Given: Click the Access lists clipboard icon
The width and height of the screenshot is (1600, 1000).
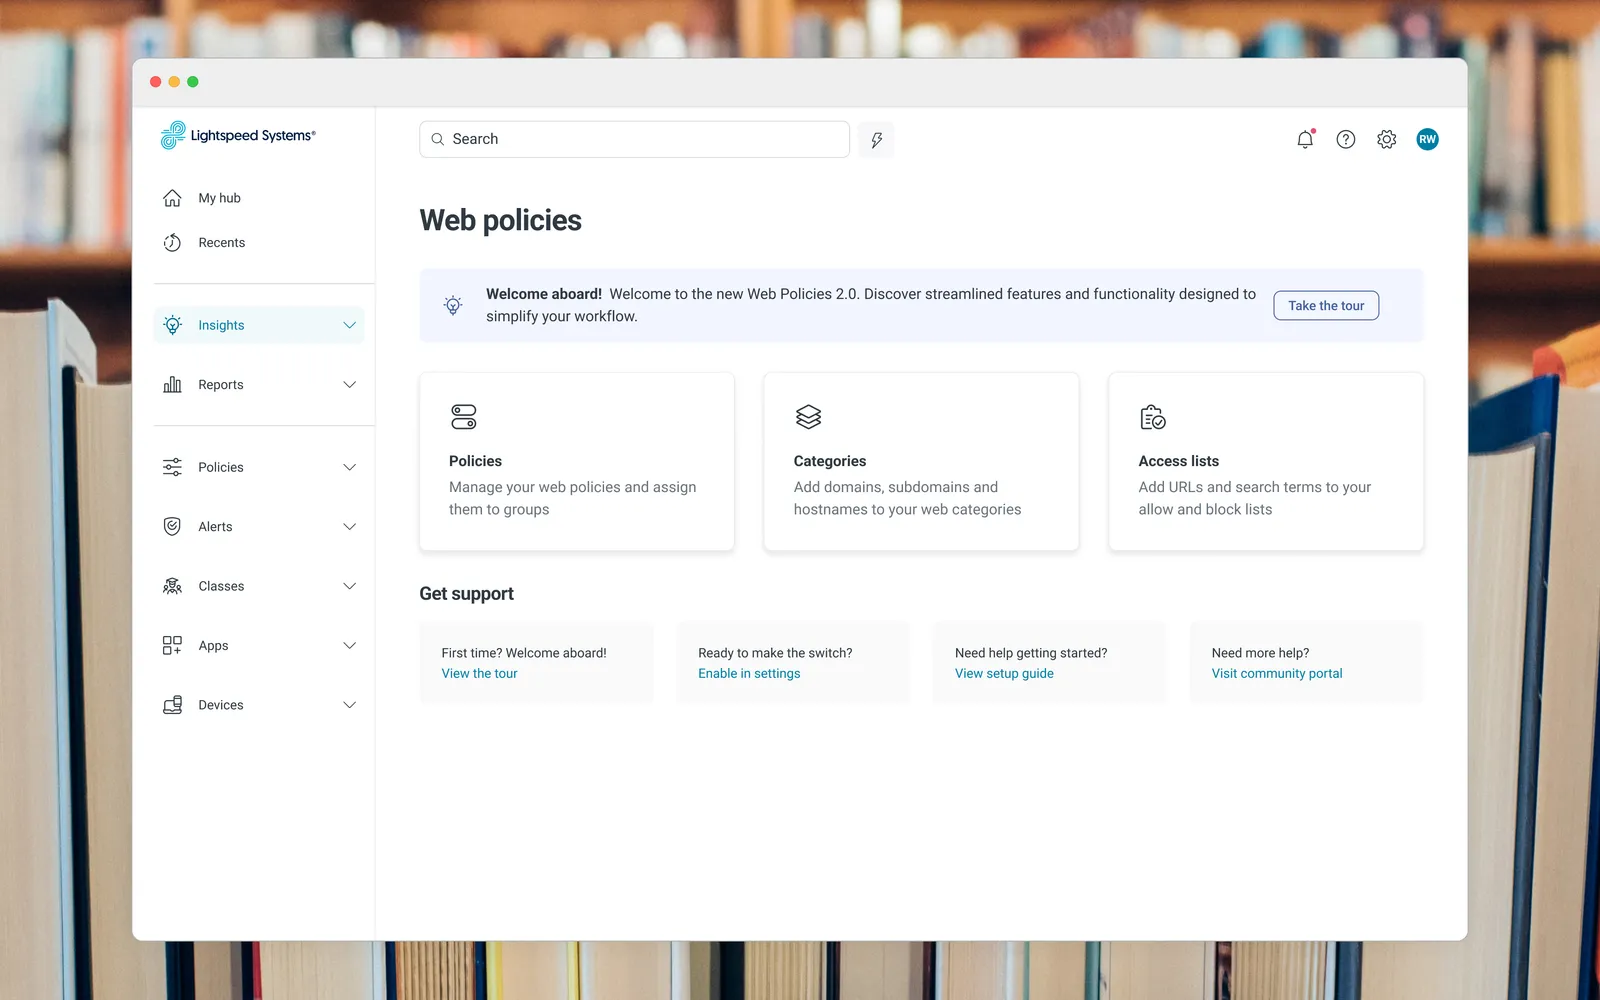Looking at the screenshot, I should click(1152, 417).
